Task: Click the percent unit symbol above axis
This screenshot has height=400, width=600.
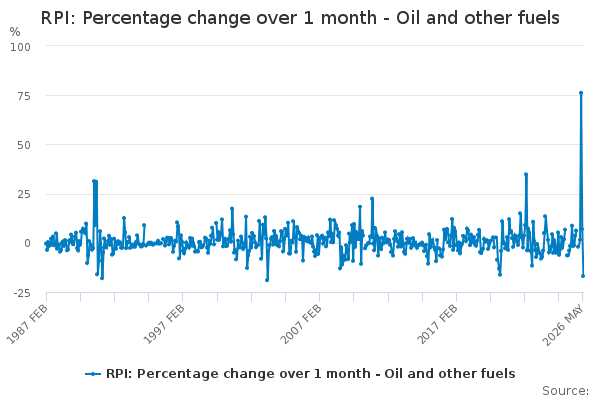Action: (x=15, y=32)
